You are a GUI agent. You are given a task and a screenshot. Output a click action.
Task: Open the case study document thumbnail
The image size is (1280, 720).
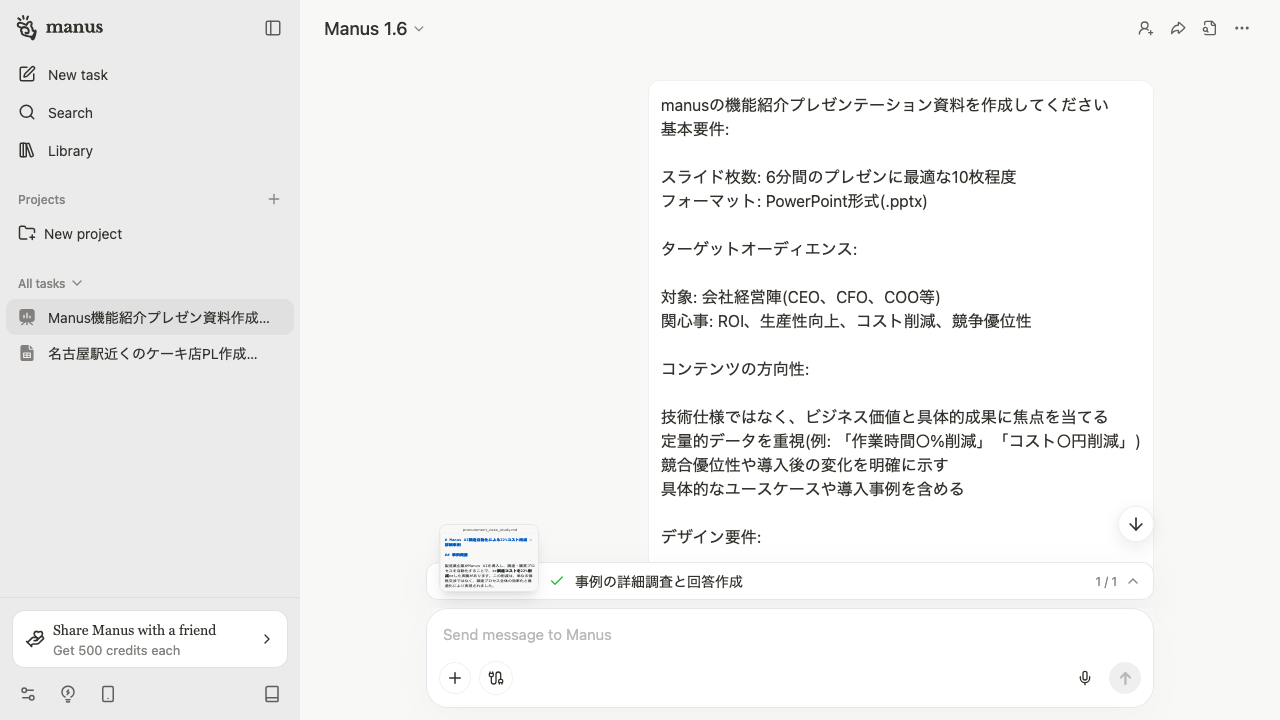489,558
